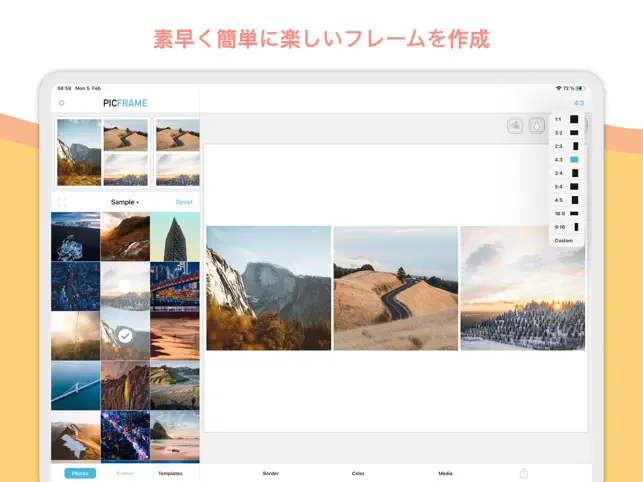Image resolution: width=643 pixels, height=482 pixels.
Task: Open the settings gear icon
Action: click(x=62, y=103)
